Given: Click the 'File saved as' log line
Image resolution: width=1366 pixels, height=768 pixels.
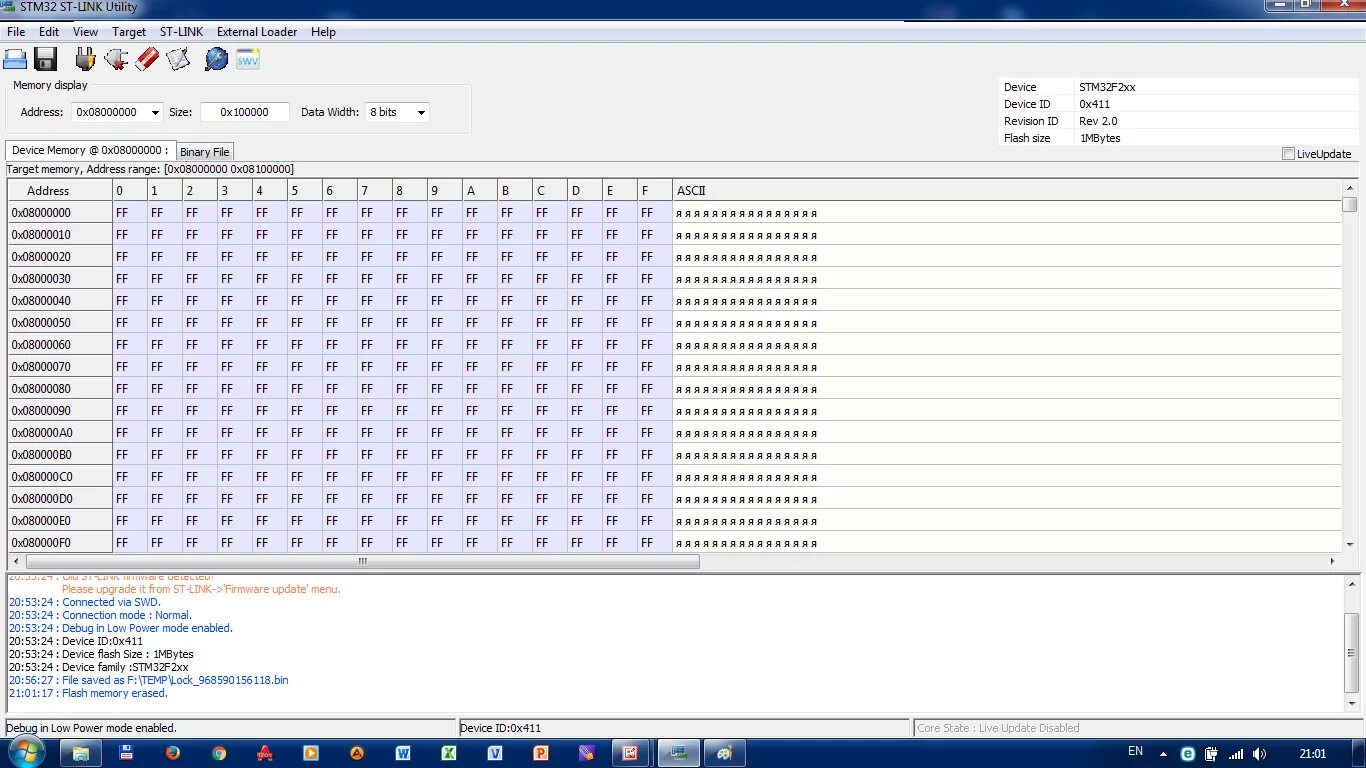Looking at the screenshot, I should tap(148, 680).
